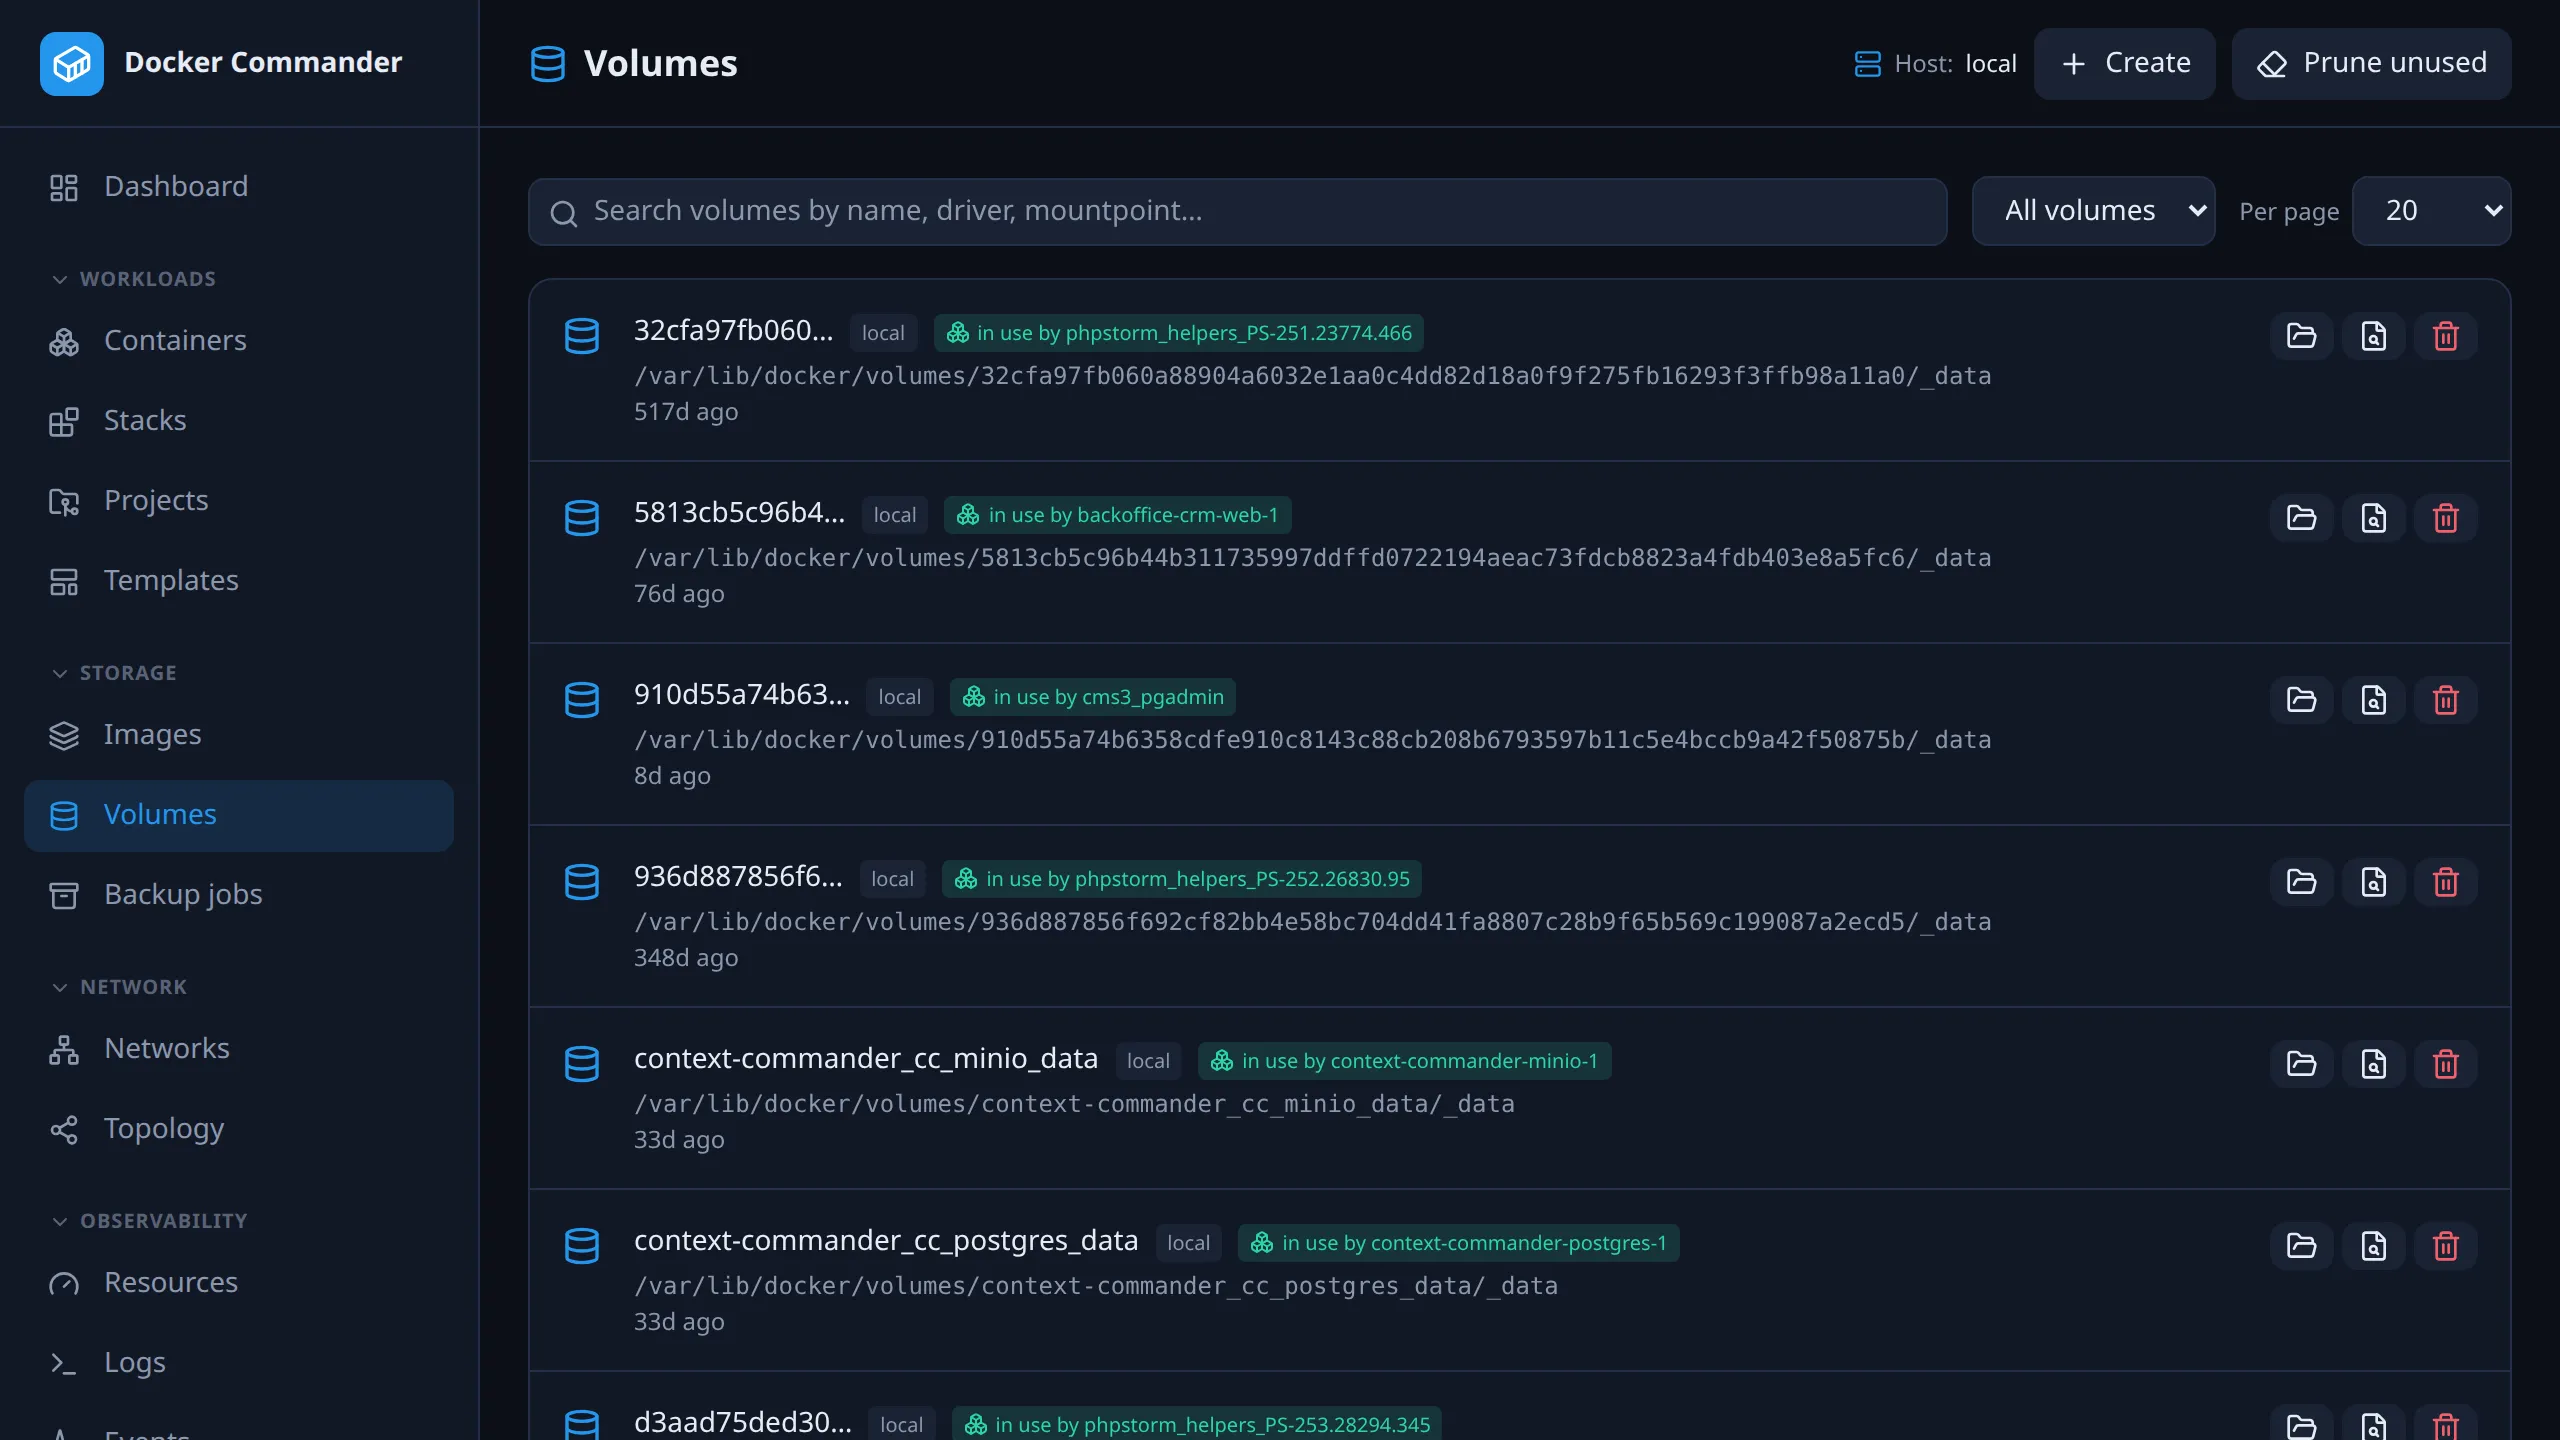
Task: Open Stacks in the sidebar
Action: (x=239, y=421)
